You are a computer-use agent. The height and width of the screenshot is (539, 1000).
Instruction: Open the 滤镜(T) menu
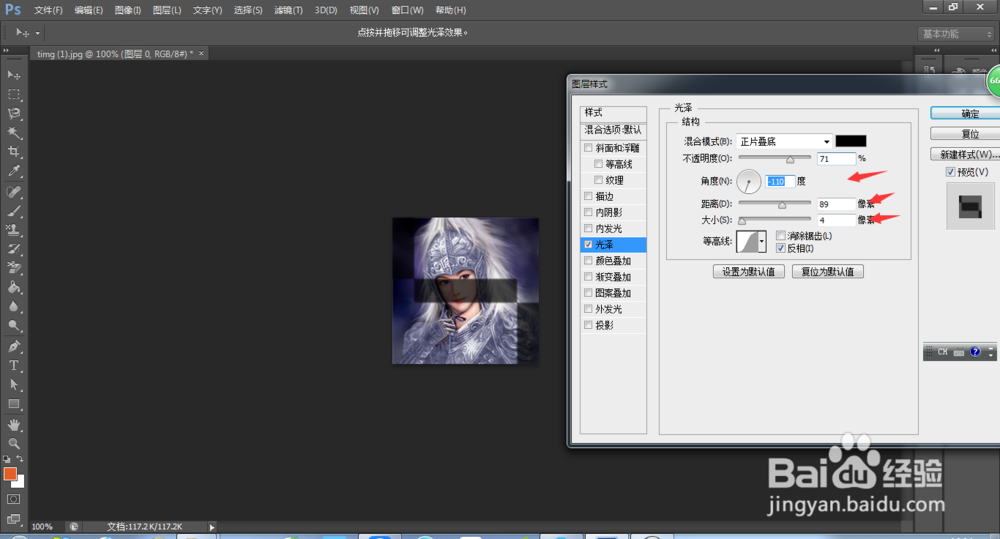pos(288,10)
